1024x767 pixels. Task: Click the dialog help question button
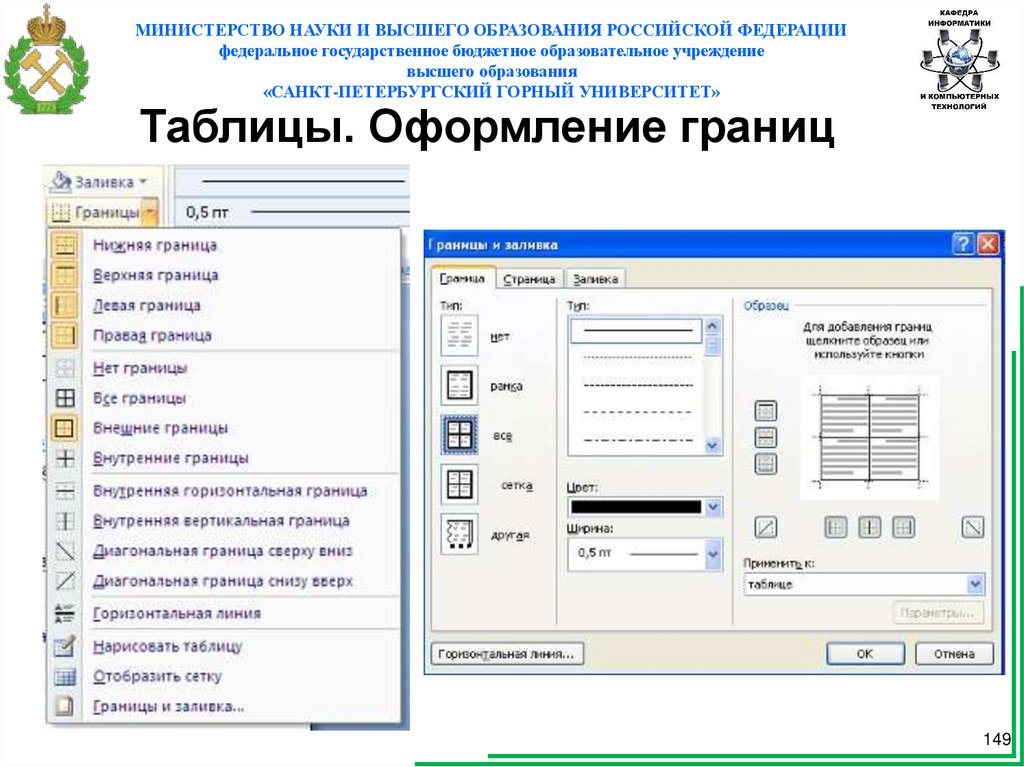click(963, 245)
